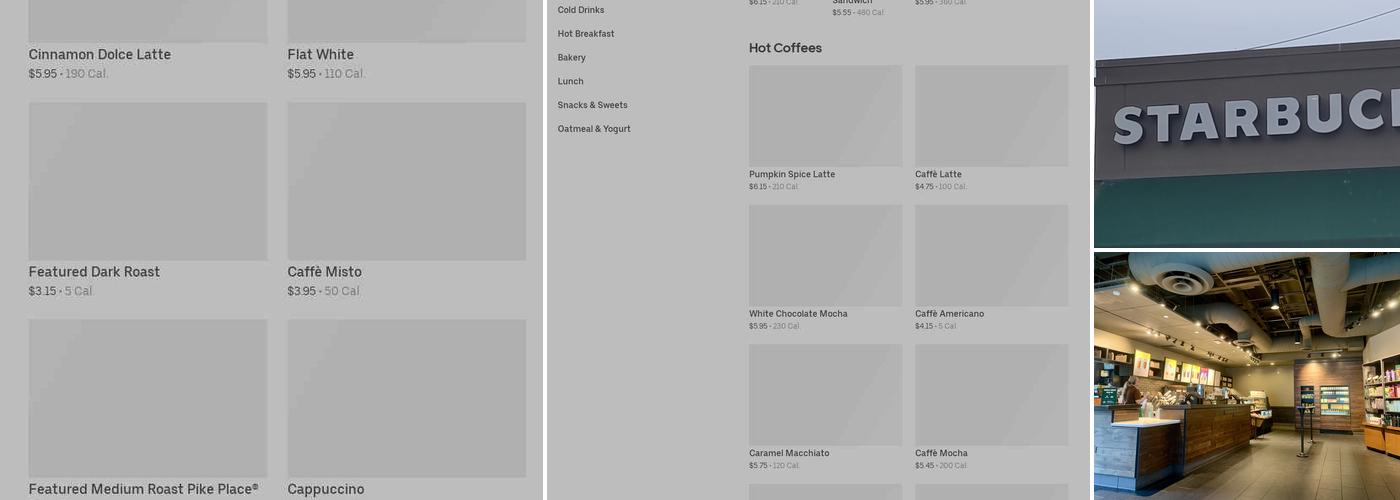
Task: Choose Oatmeal & Yogurt category
Action: click(x=594, y=129)
